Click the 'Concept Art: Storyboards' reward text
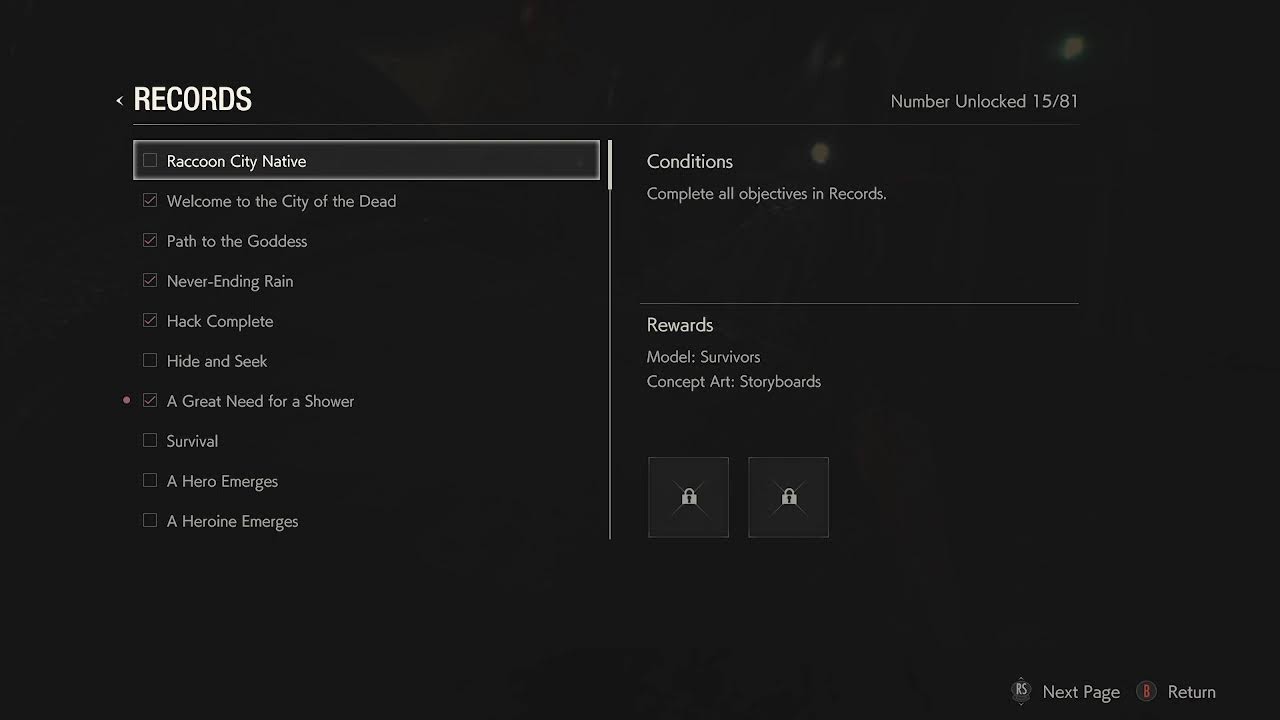1280x720 pixels. click(x=734, y=382)
